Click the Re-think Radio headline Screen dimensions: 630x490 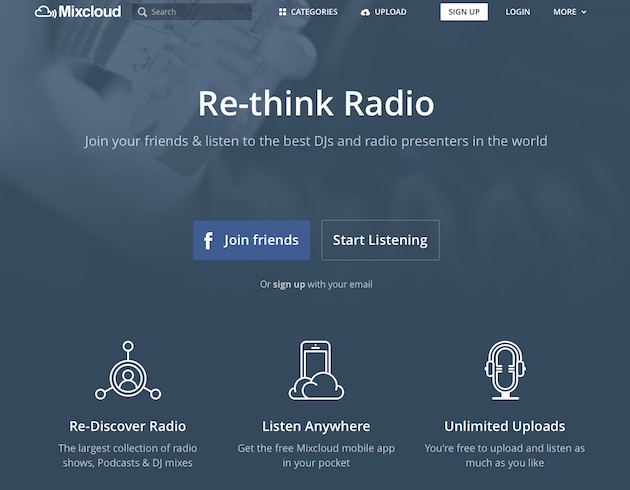(316, 103)
